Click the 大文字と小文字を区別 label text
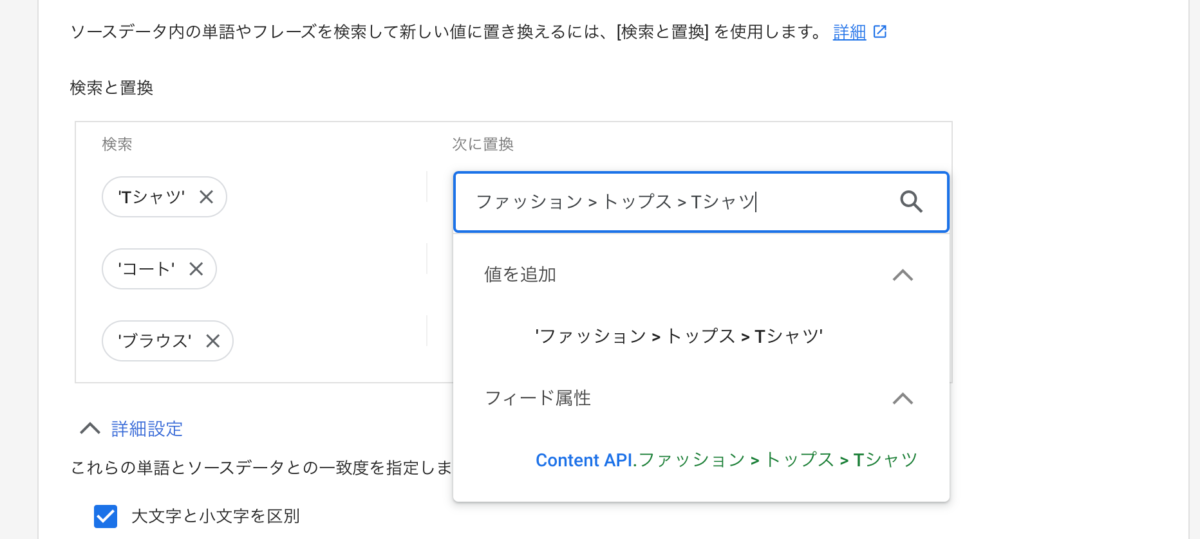 pos(216,517)
